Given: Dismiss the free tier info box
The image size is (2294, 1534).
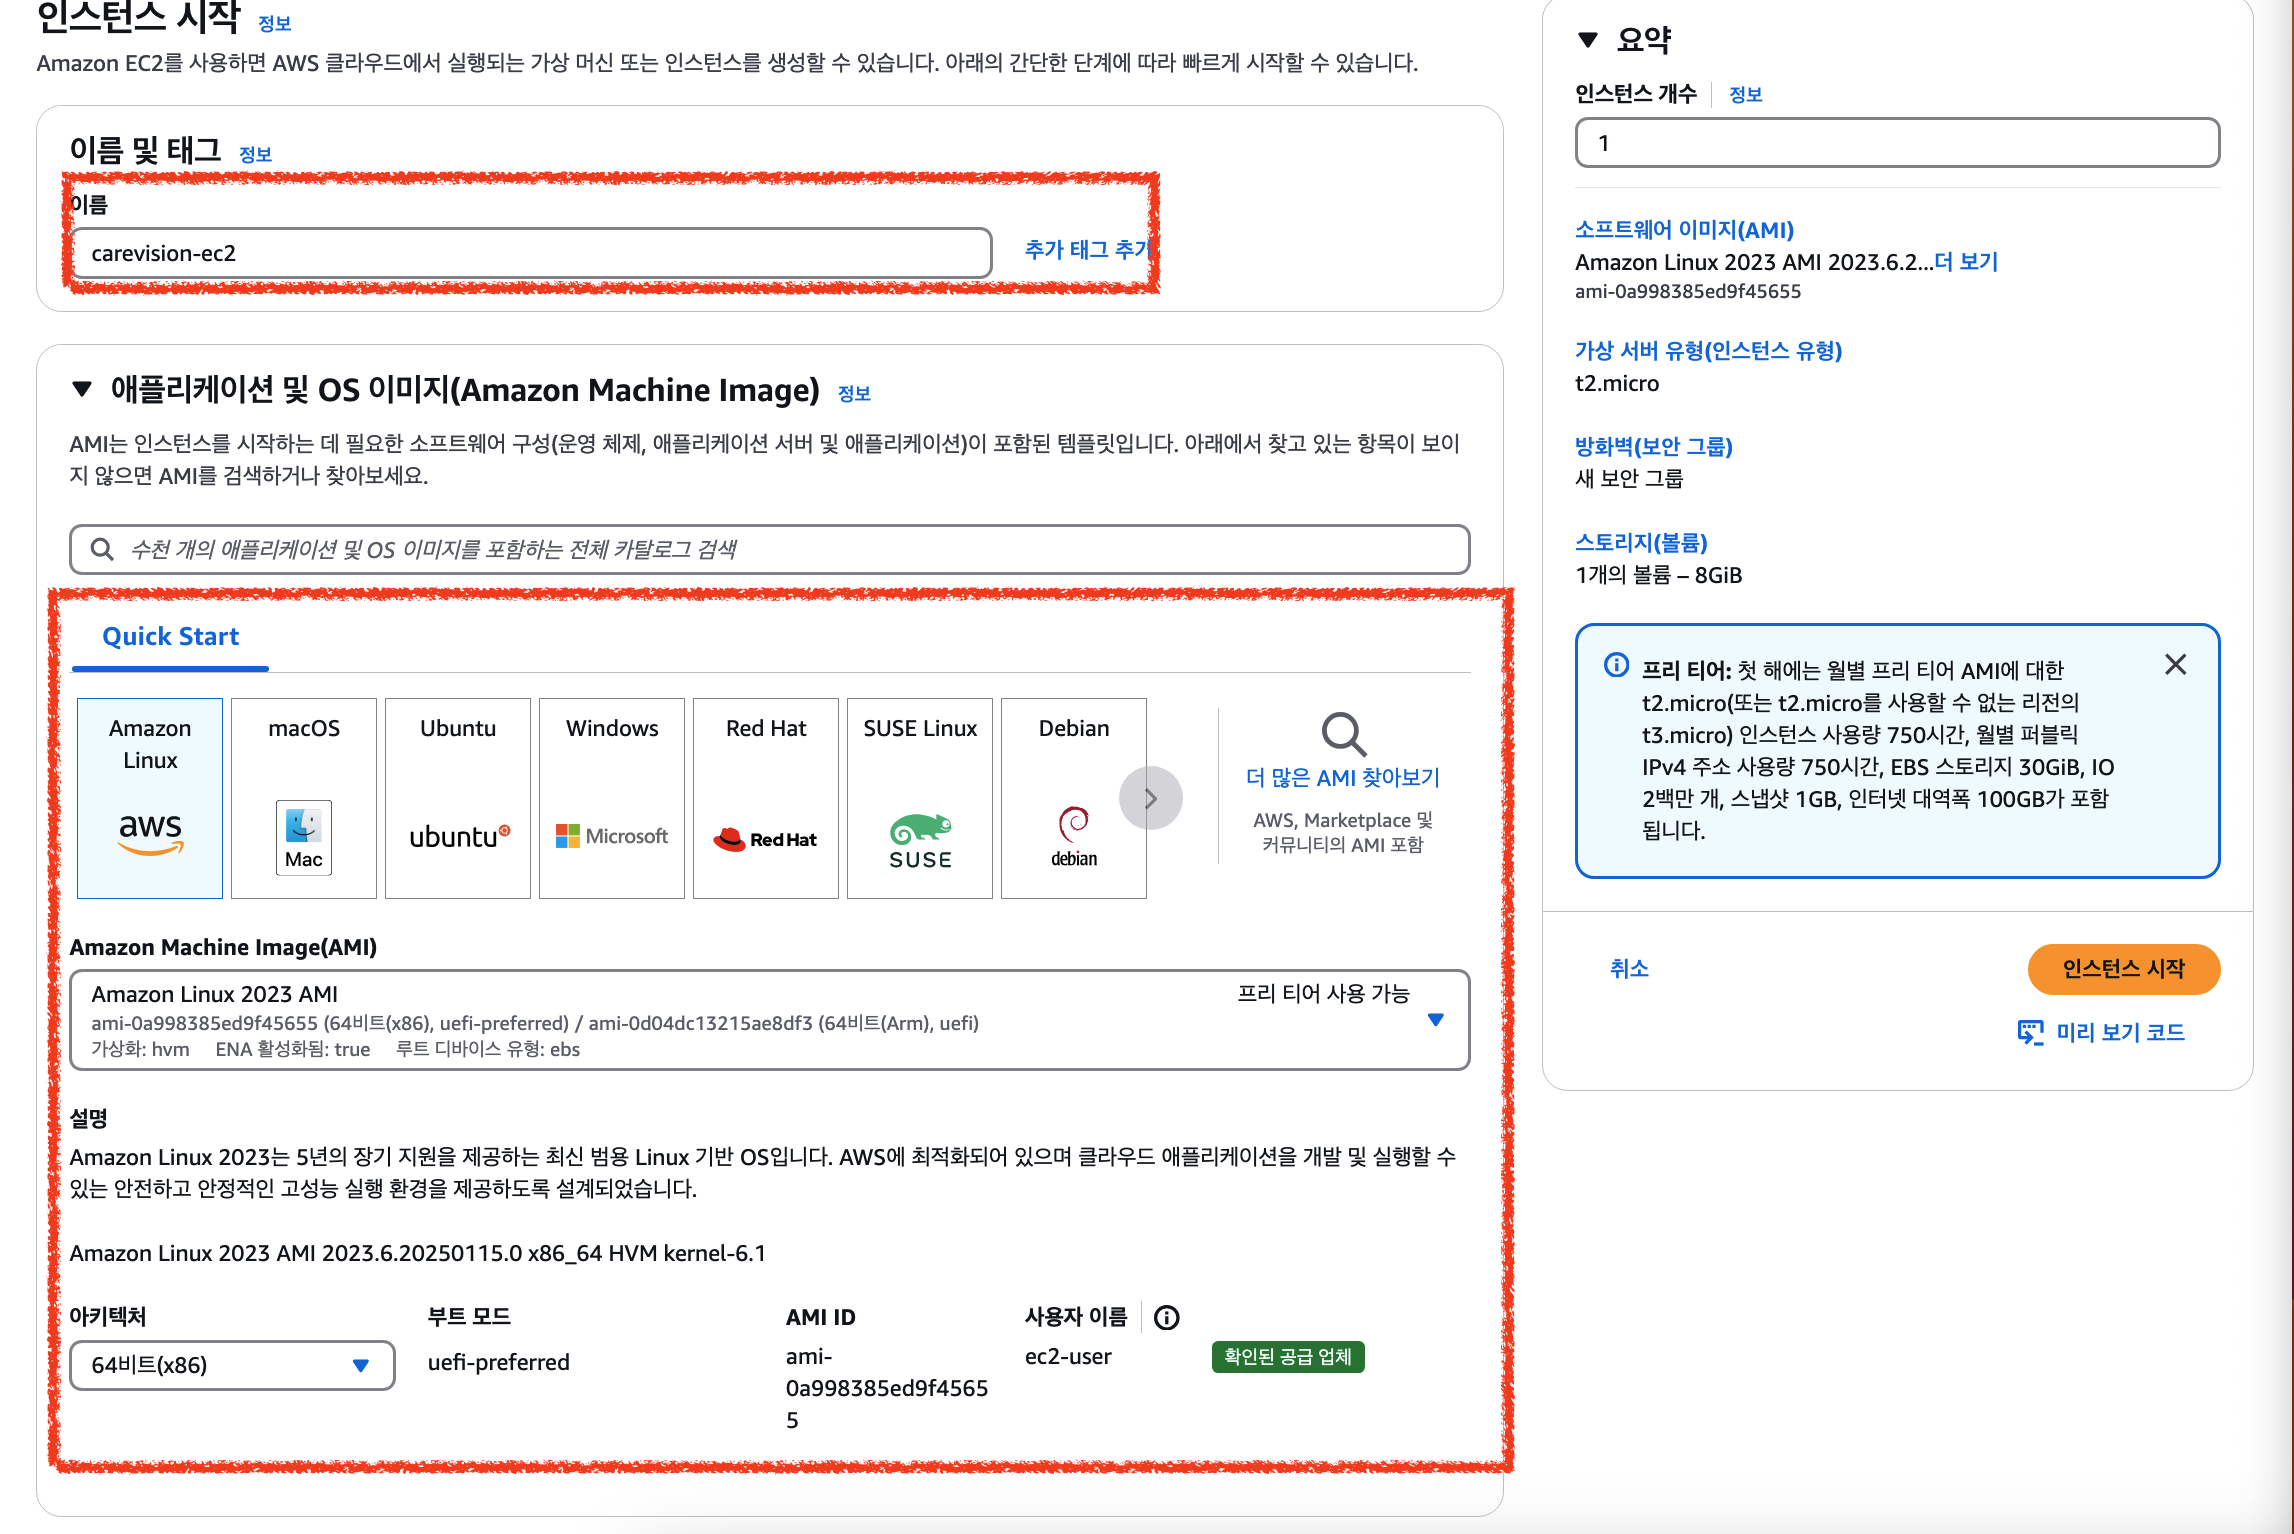Looking at the screenshot, I should coord(2175,665).
